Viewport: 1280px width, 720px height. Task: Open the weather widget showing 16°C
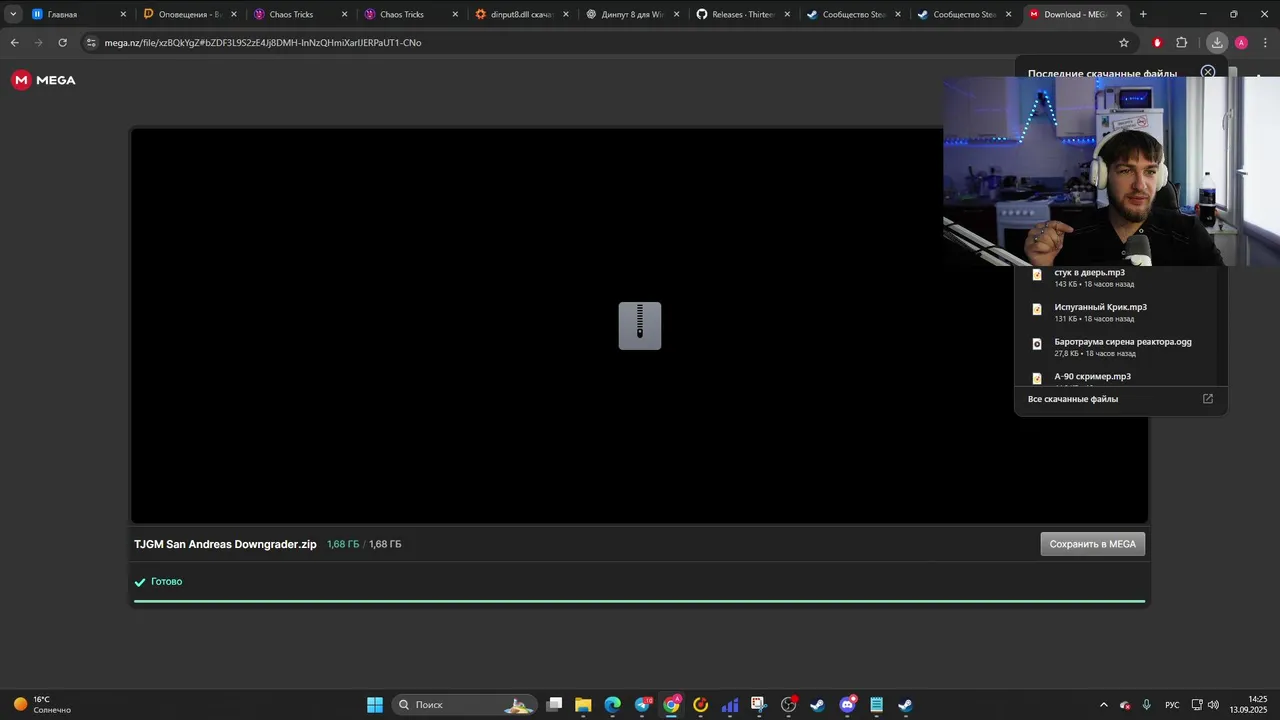click(42, 705)
